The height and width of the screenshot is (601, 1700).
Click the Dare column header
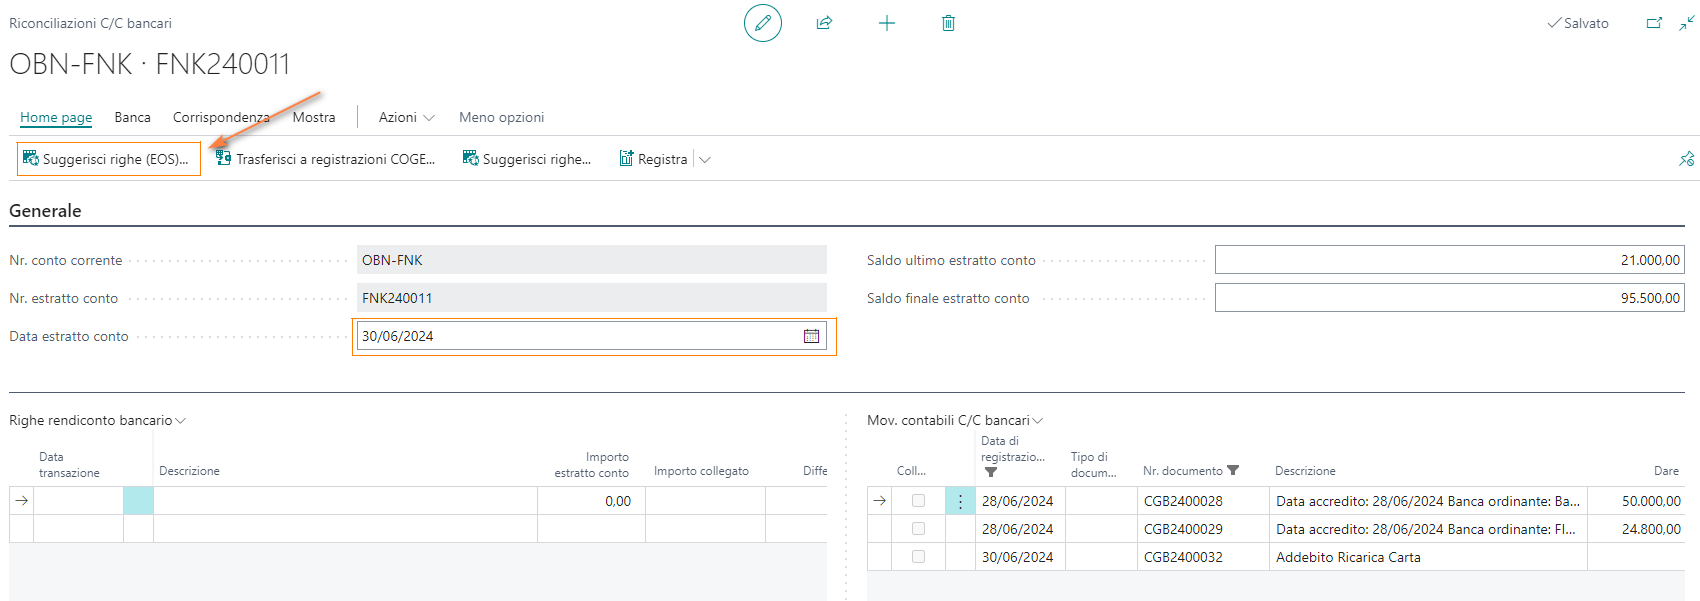click(x=1666, y=471)
